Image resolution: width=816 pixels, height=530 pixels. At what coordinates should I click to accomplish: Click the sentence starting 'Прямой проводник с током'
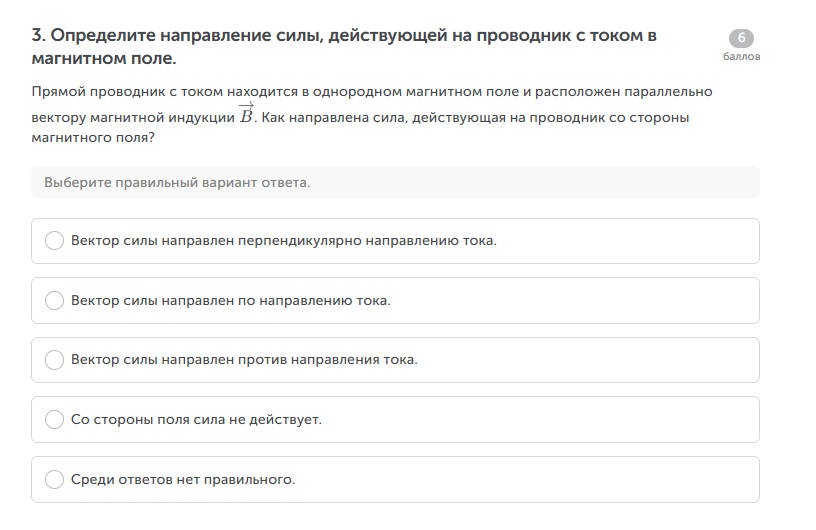click(370, 91)
